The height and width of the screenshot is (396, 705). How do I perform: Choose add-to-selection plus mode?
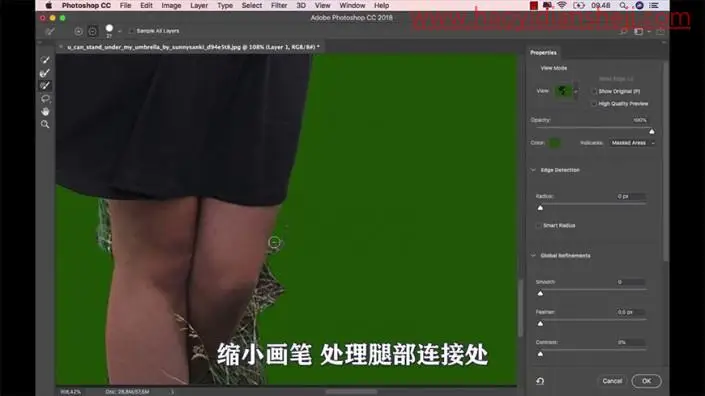[x=78, y=31]
